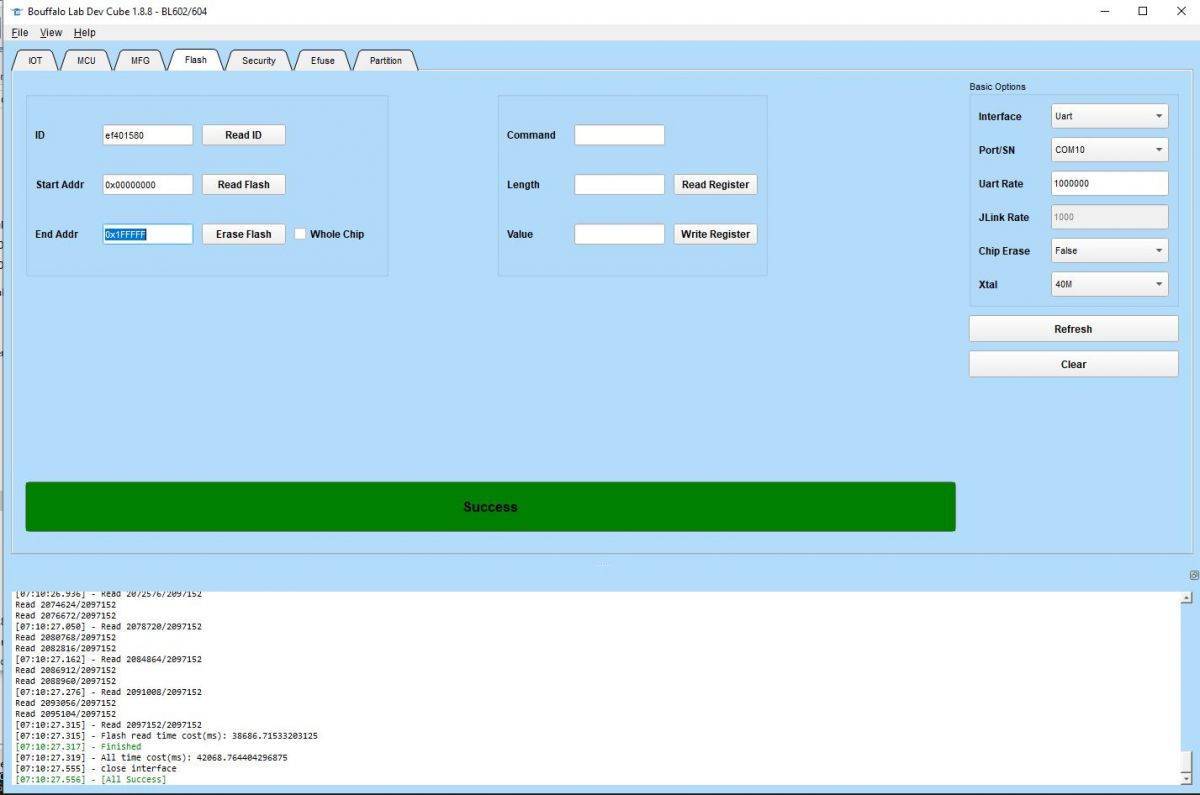1200x795 pixels.
Task: Open the File menu
Action: pyautogui.click(x=20, y=33)
